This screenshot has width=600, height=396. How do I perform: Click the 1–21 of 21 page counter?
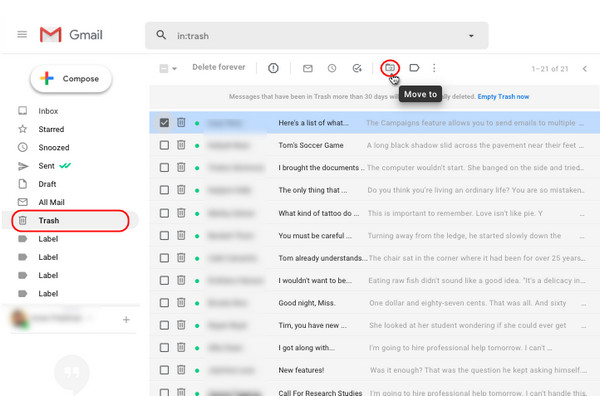[550, 69]
